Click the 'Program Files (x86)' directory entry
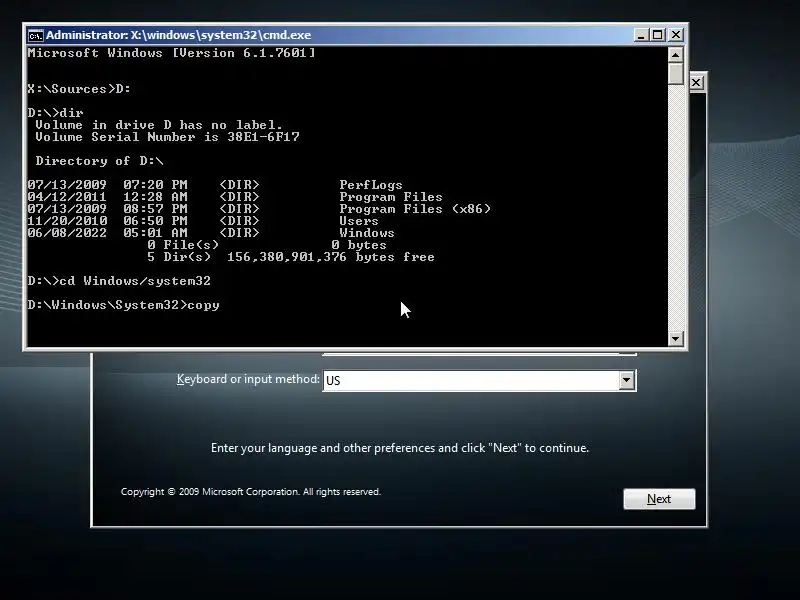800x600 pixels. tap(415, 209)
